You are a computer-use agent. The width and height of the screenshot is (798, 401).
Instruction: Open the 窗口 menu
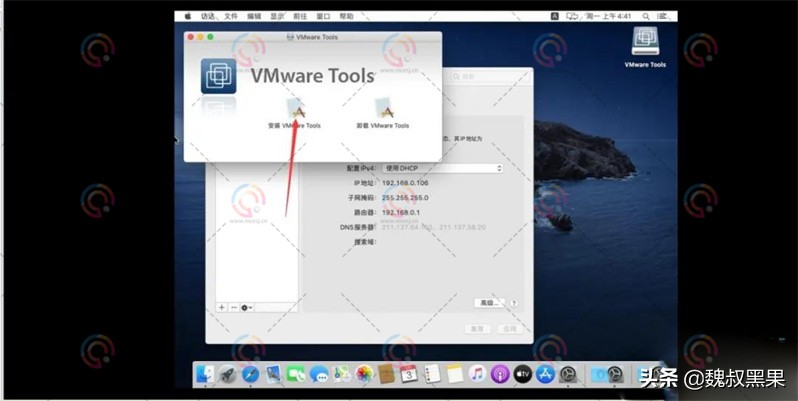323,16
